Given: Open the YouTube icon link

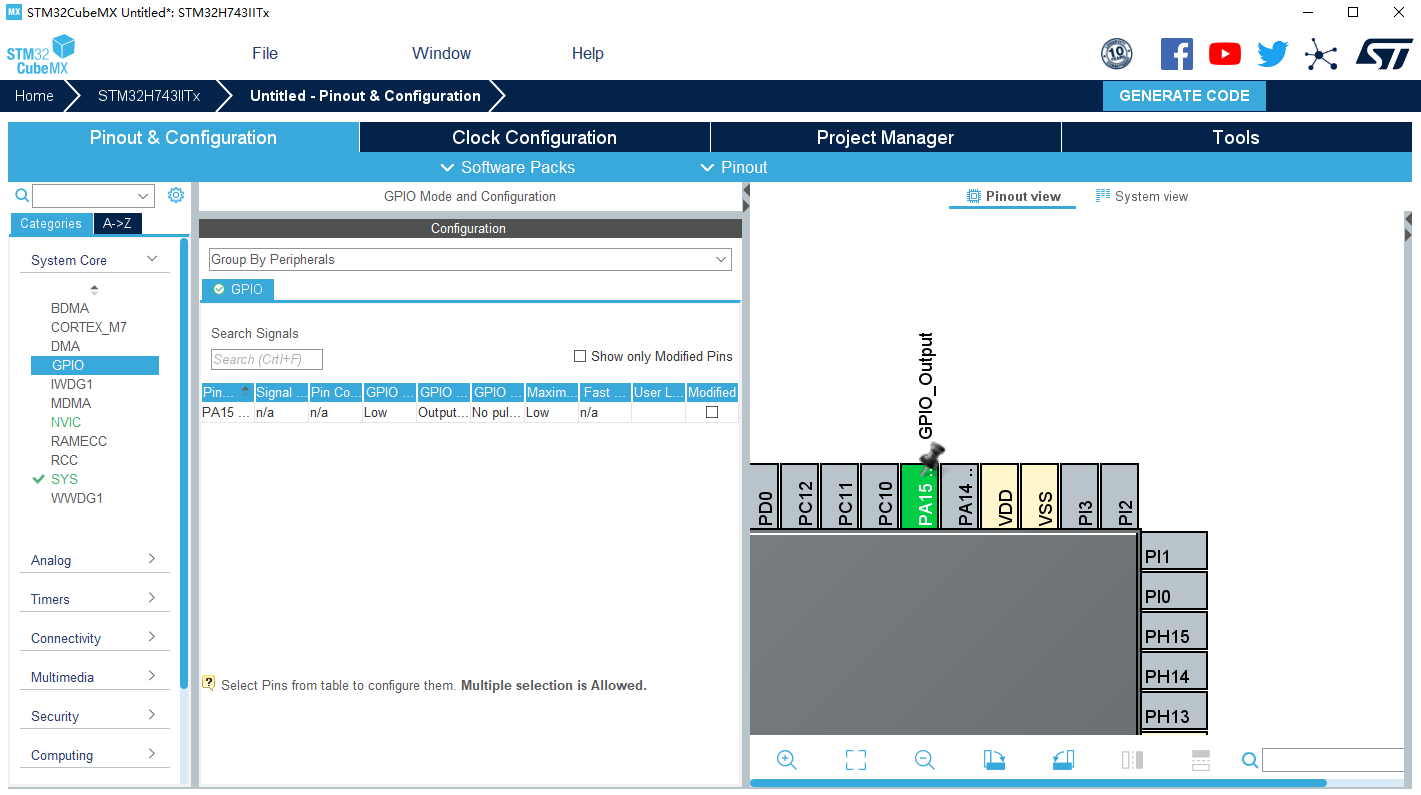Looking at the screenshot, I should pos(1225,54).
